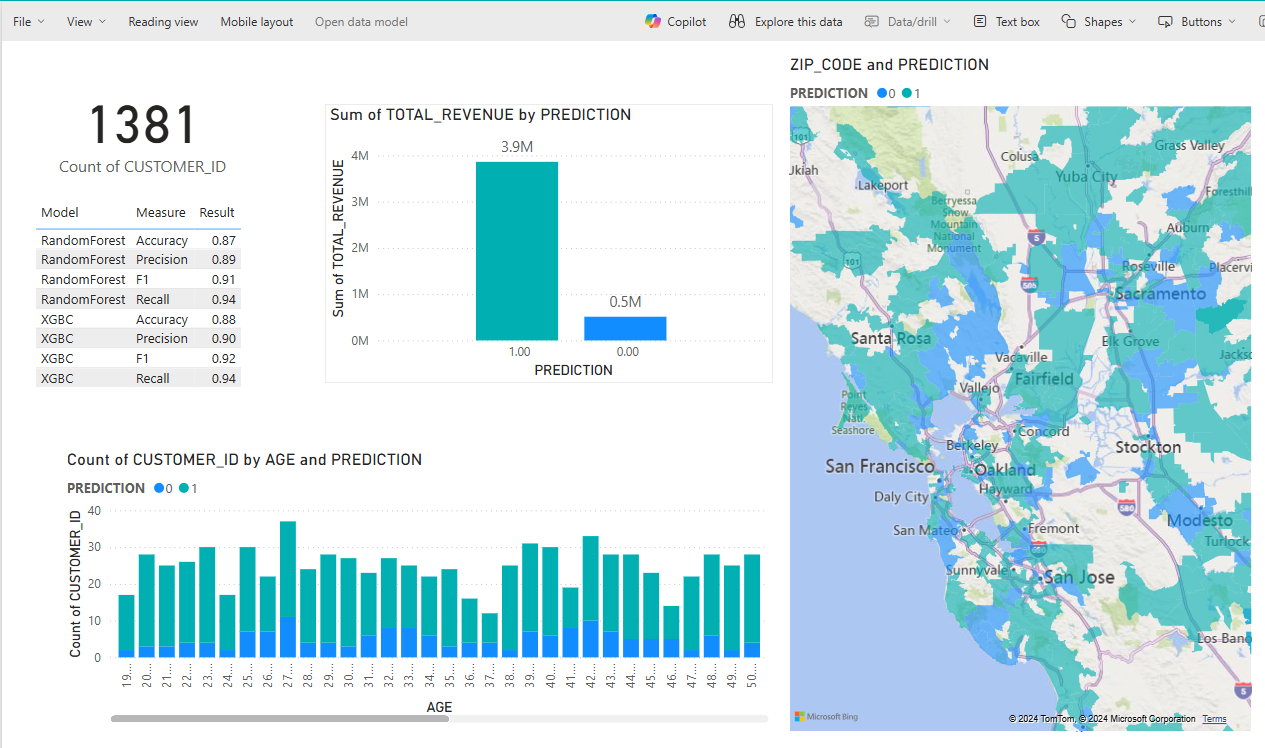Viewport: 1265px width, 748px height.
Task: Open the View menu
Action: tap(86, 21)
